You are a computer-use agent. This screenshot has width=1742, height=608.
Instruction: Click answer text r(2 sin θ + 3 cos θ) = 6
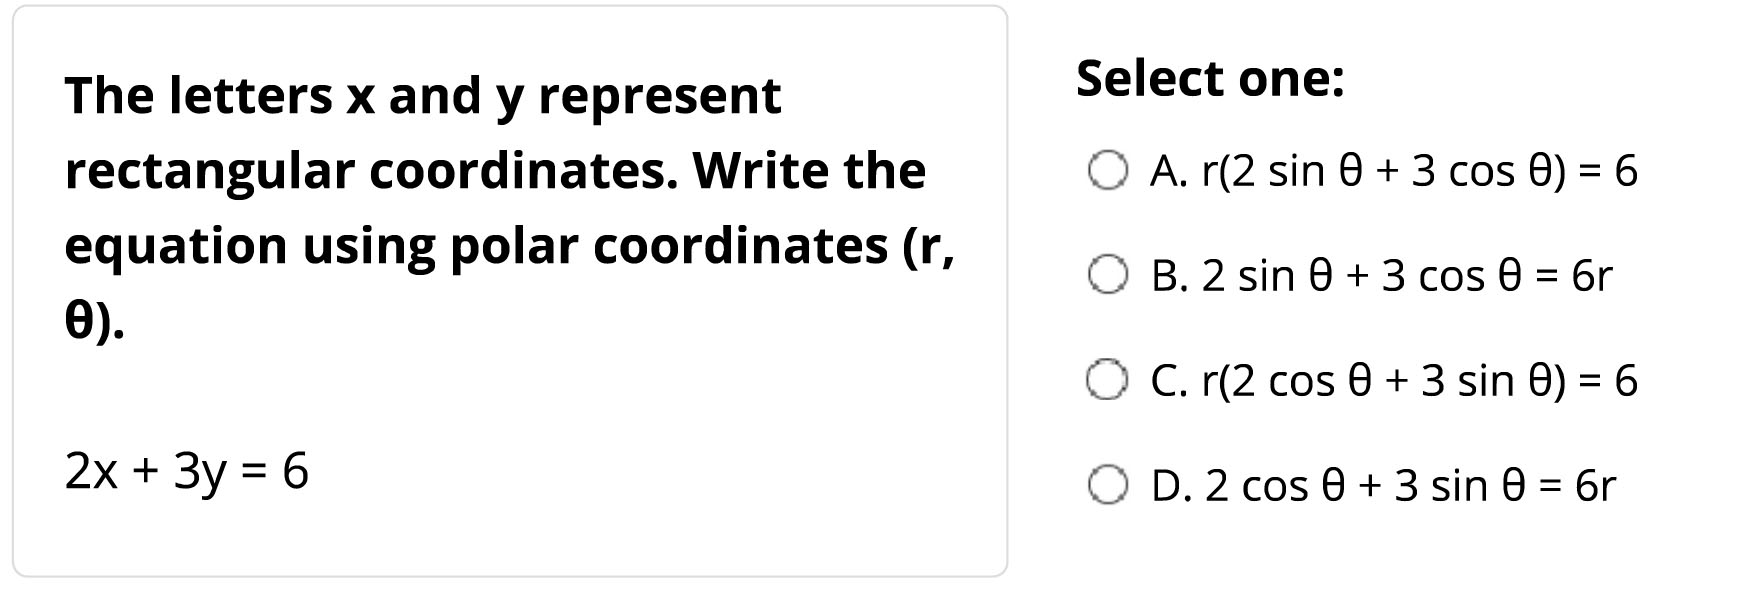pos(1419,171)
